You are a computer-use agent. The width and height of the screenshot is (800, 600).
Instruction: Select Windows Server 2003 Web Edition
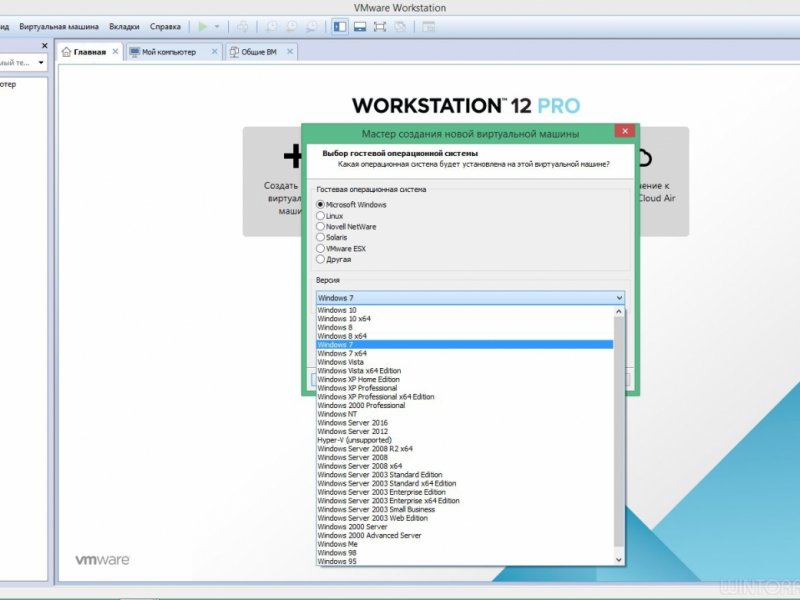tap(465, 518)
